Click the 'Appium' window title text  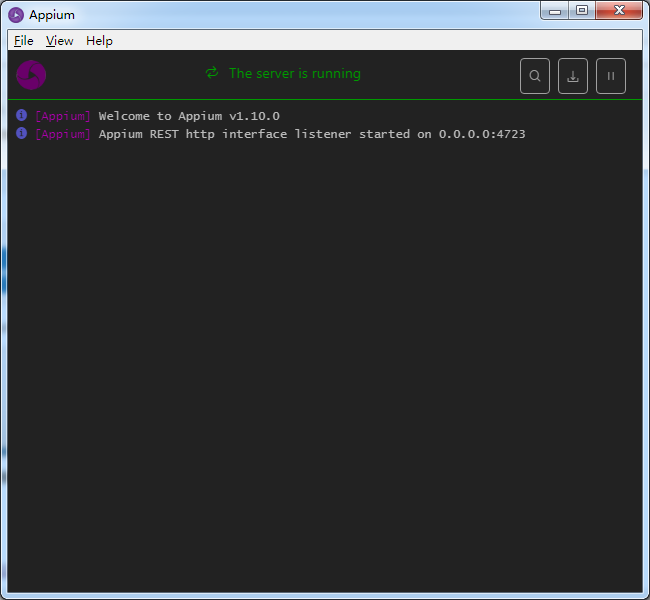pos(52,15)
